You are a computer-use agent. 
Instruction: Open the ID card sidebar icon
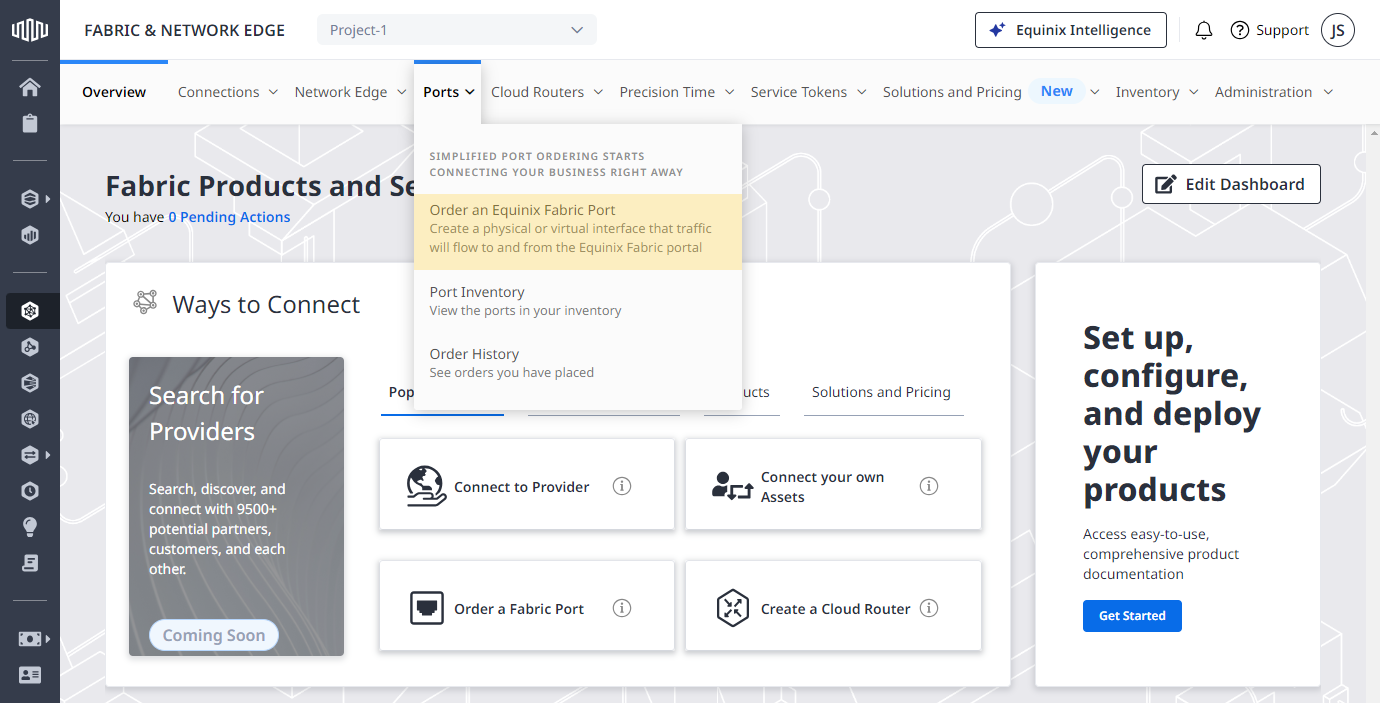click(x=30, y=675)
